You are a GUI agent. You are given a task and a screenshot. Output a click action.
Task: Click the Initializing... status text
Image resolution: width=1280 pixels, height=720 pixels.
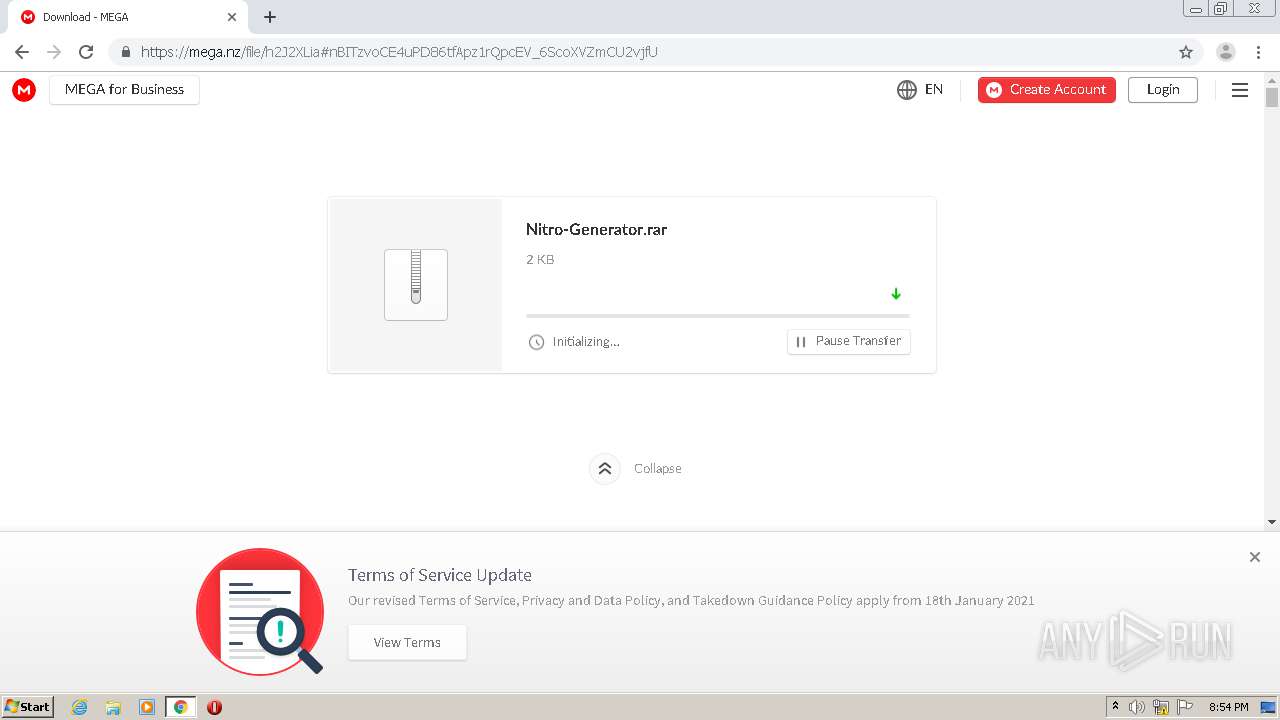tap(586, 342)
